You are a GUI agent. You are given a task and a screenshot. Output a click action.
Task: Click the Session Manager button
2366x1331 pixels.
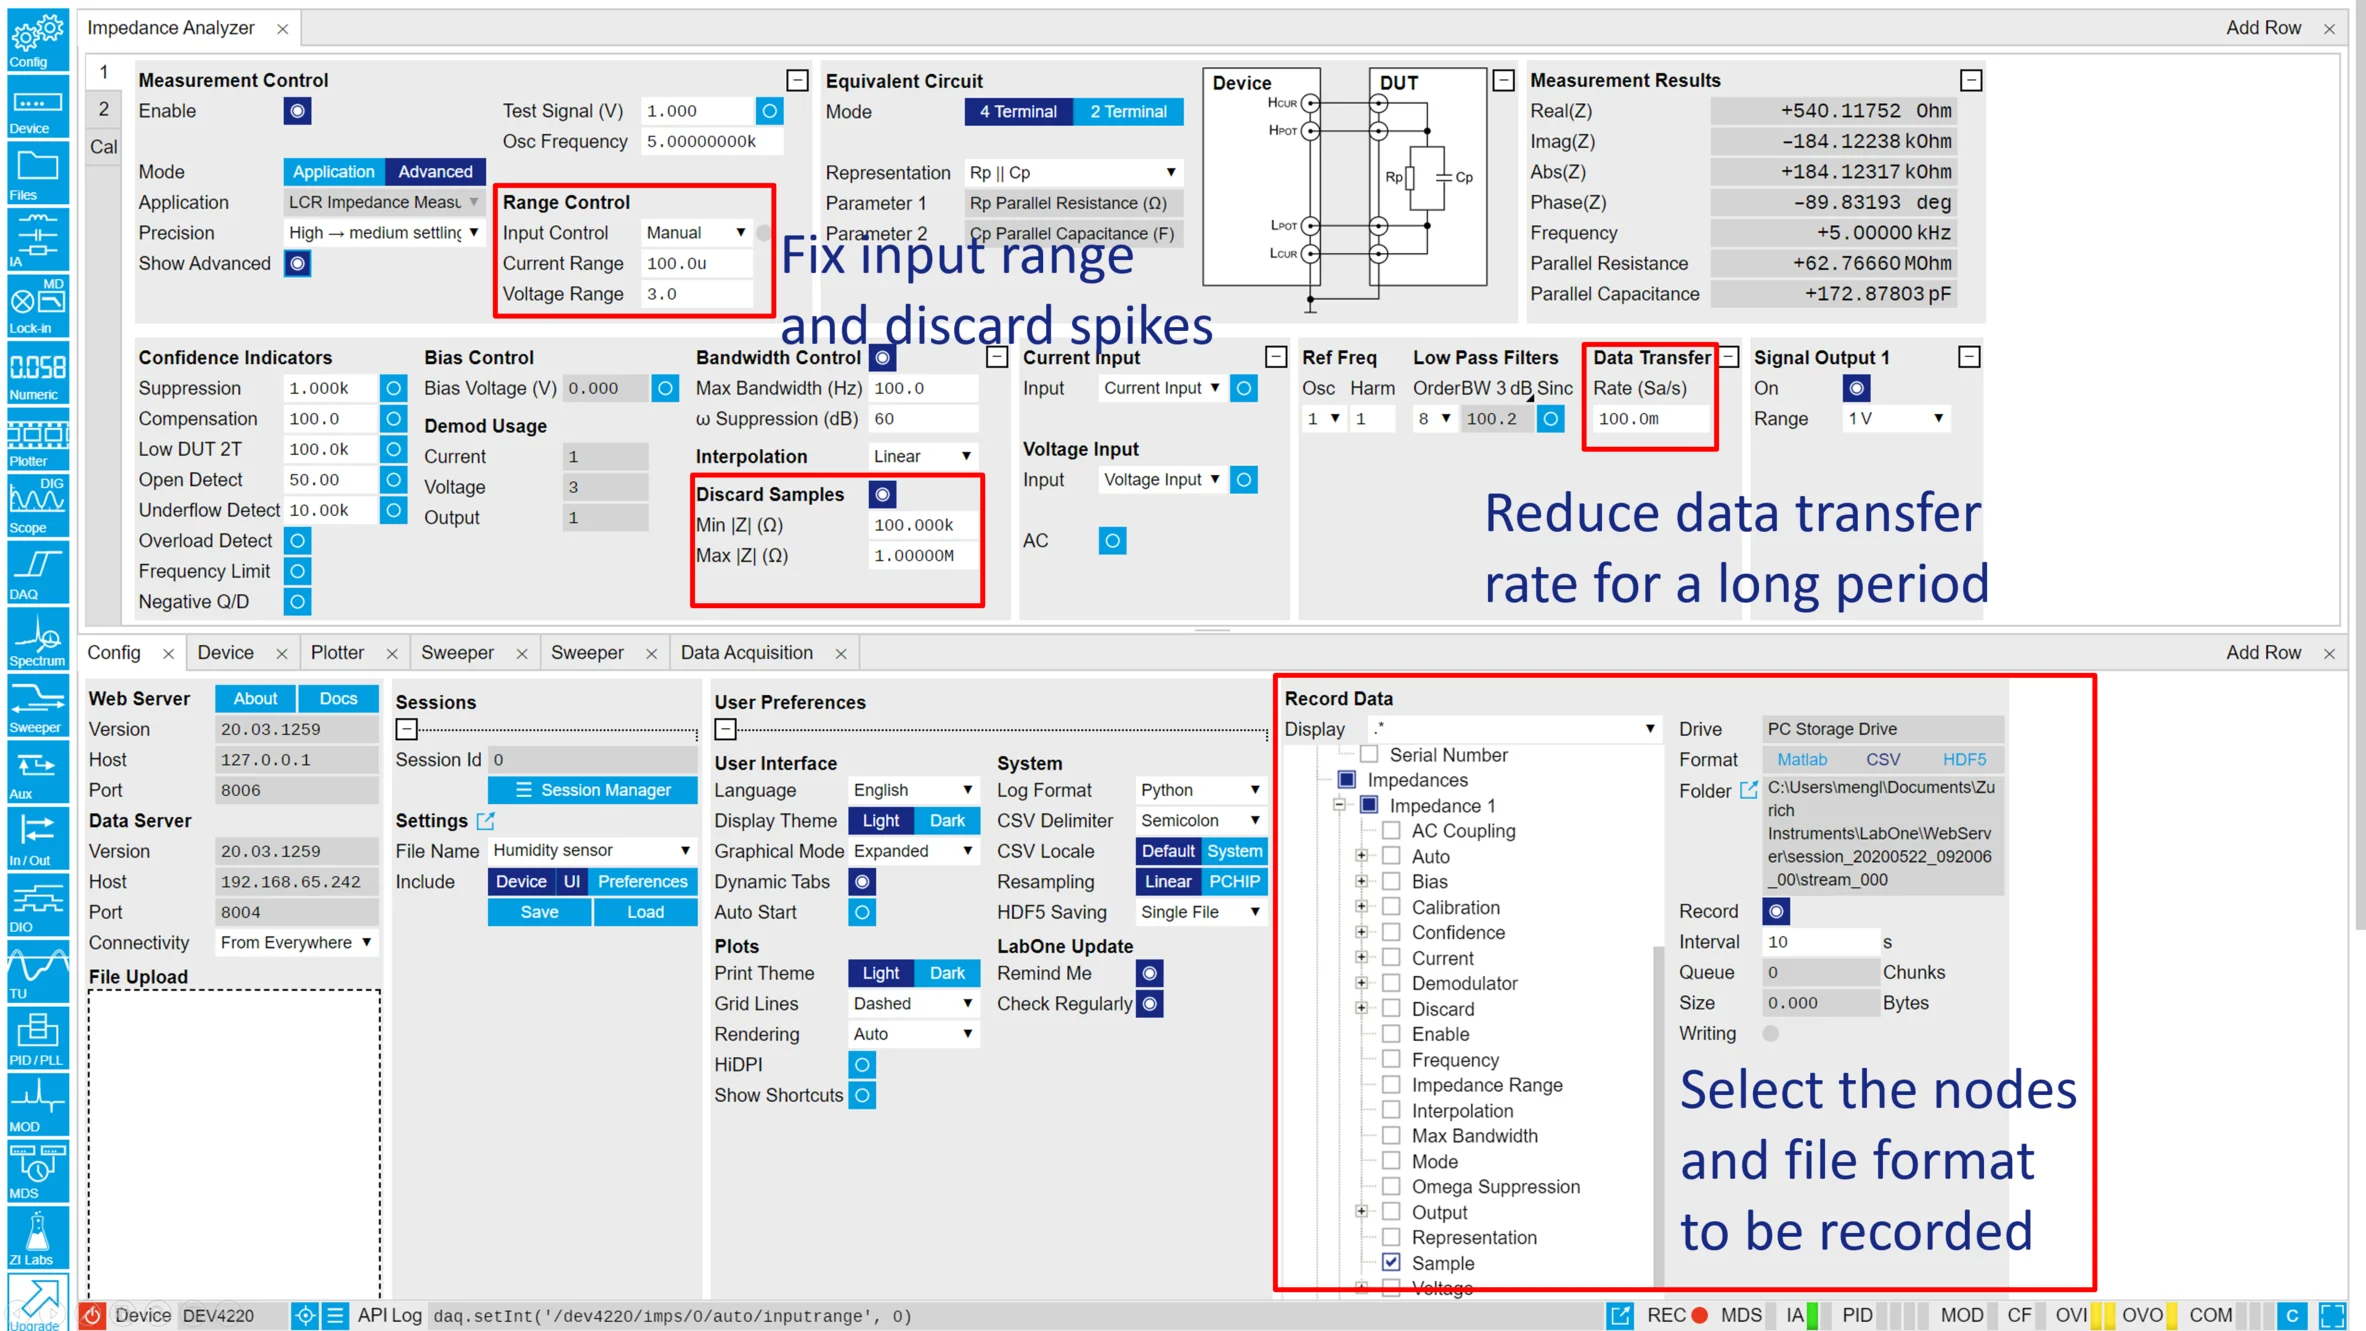tap(593, 790)
